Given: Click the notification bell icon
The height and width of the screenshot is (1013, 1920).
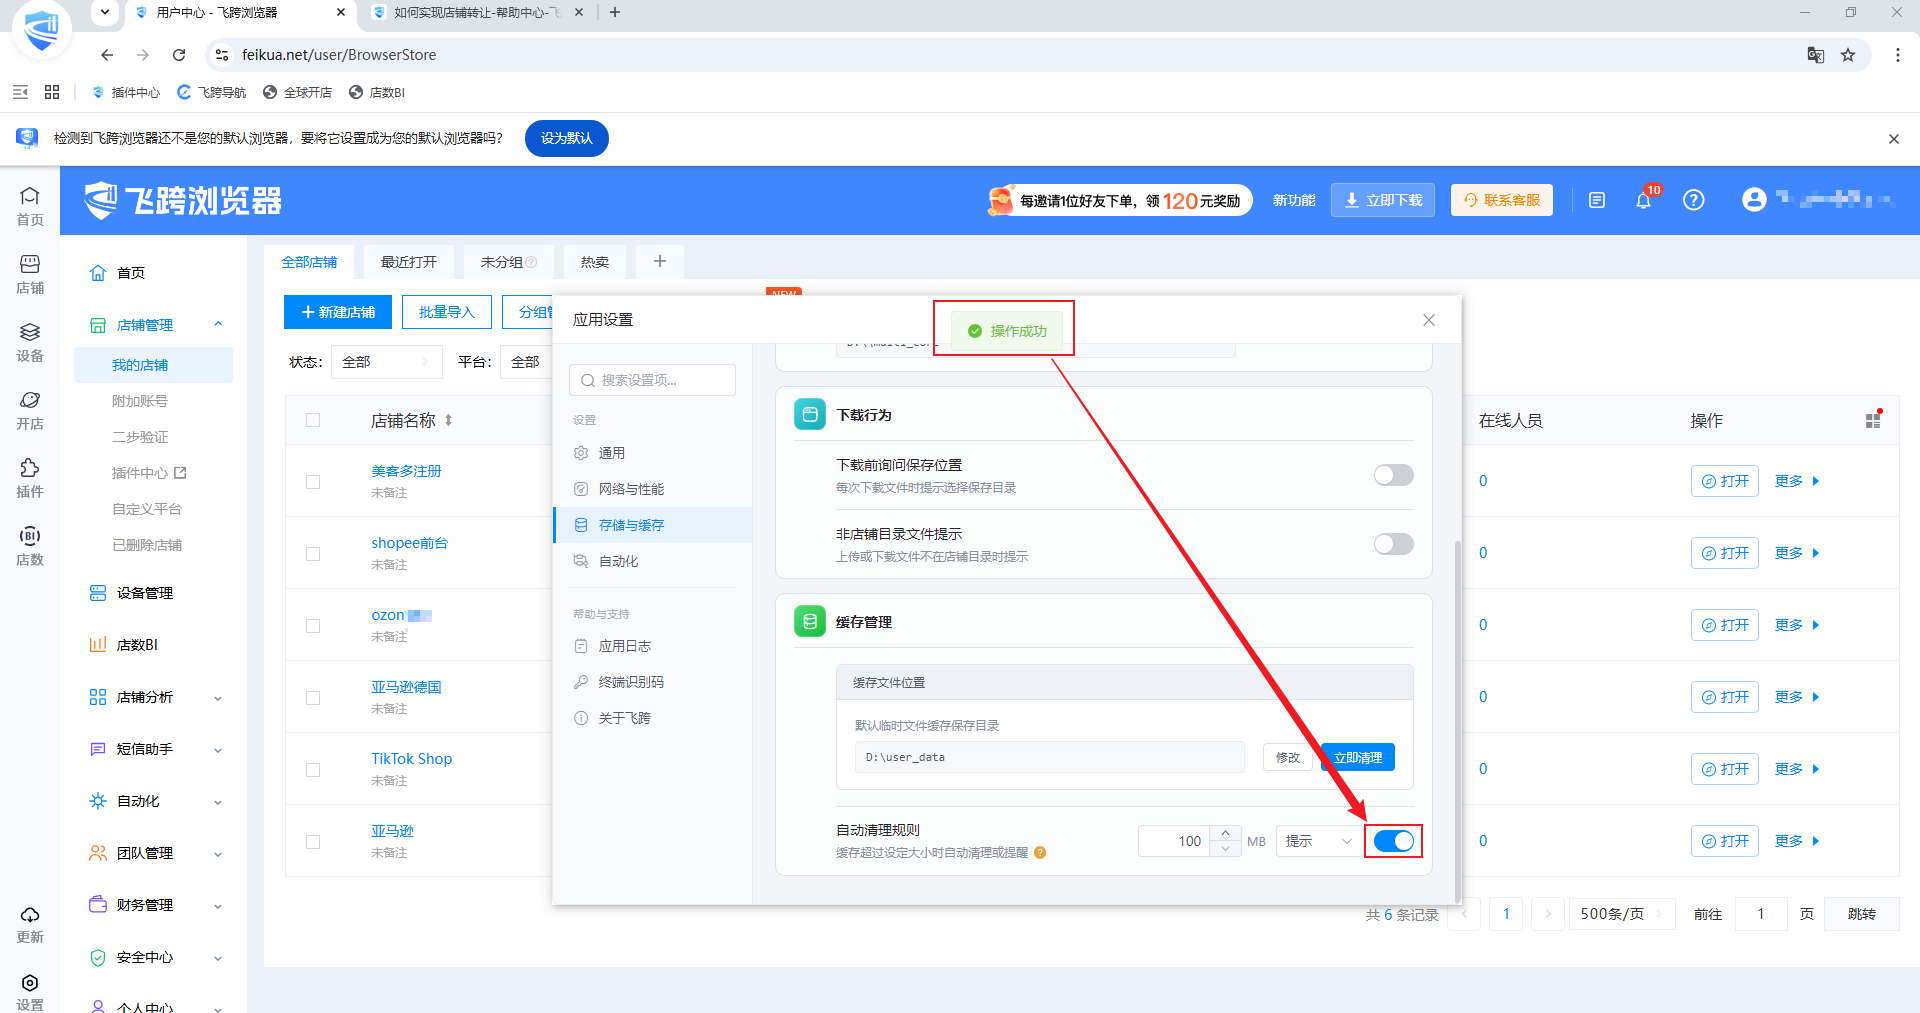Looking at the screenshot, I should (1643, 200).
